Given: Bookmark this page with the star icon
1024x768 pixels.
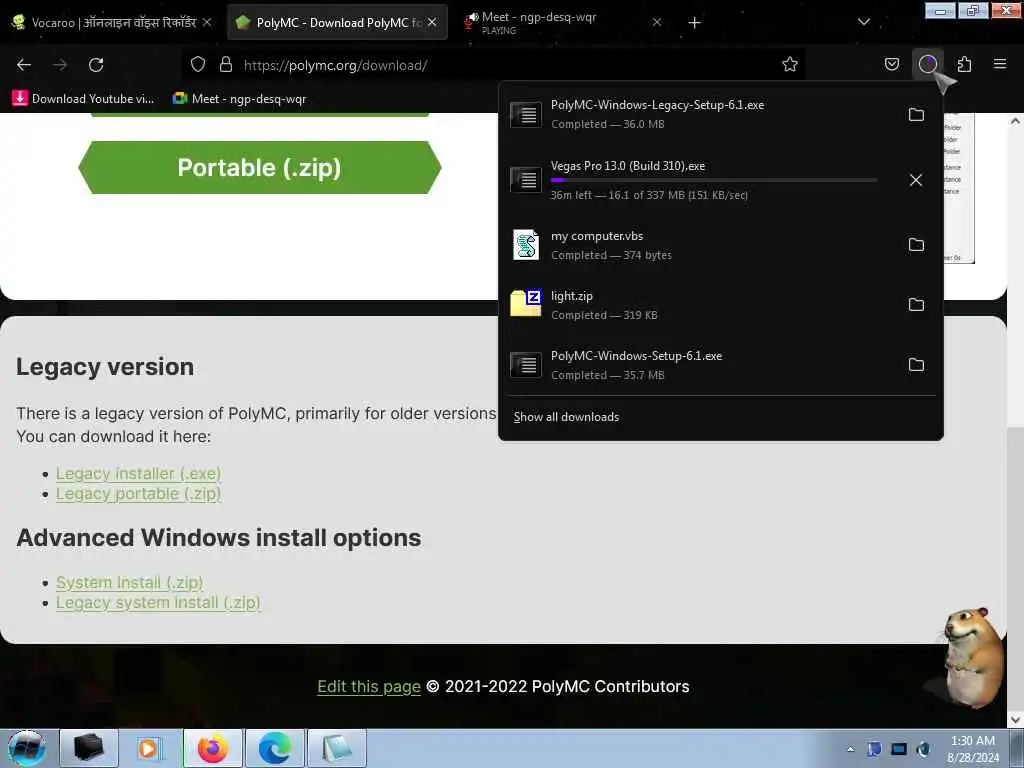Looking at the screenshot, I should (790, 64).
